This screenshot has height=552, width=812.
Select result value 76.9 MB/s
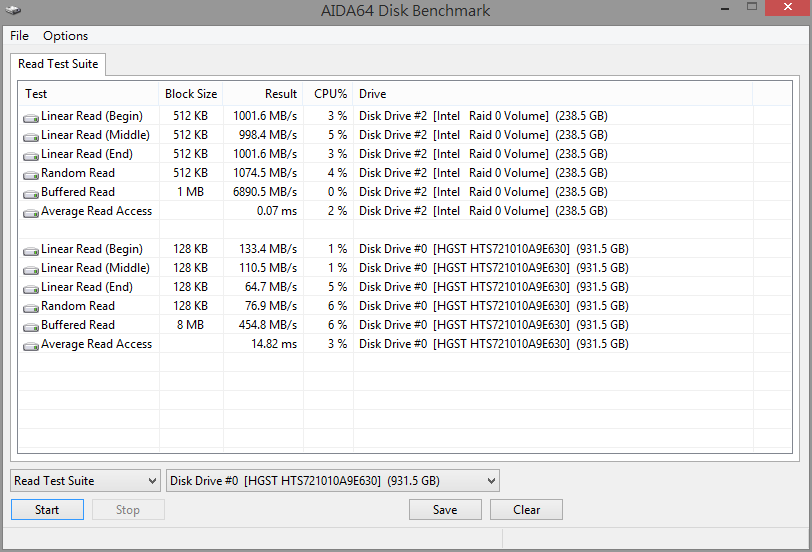tap(271, 306)
